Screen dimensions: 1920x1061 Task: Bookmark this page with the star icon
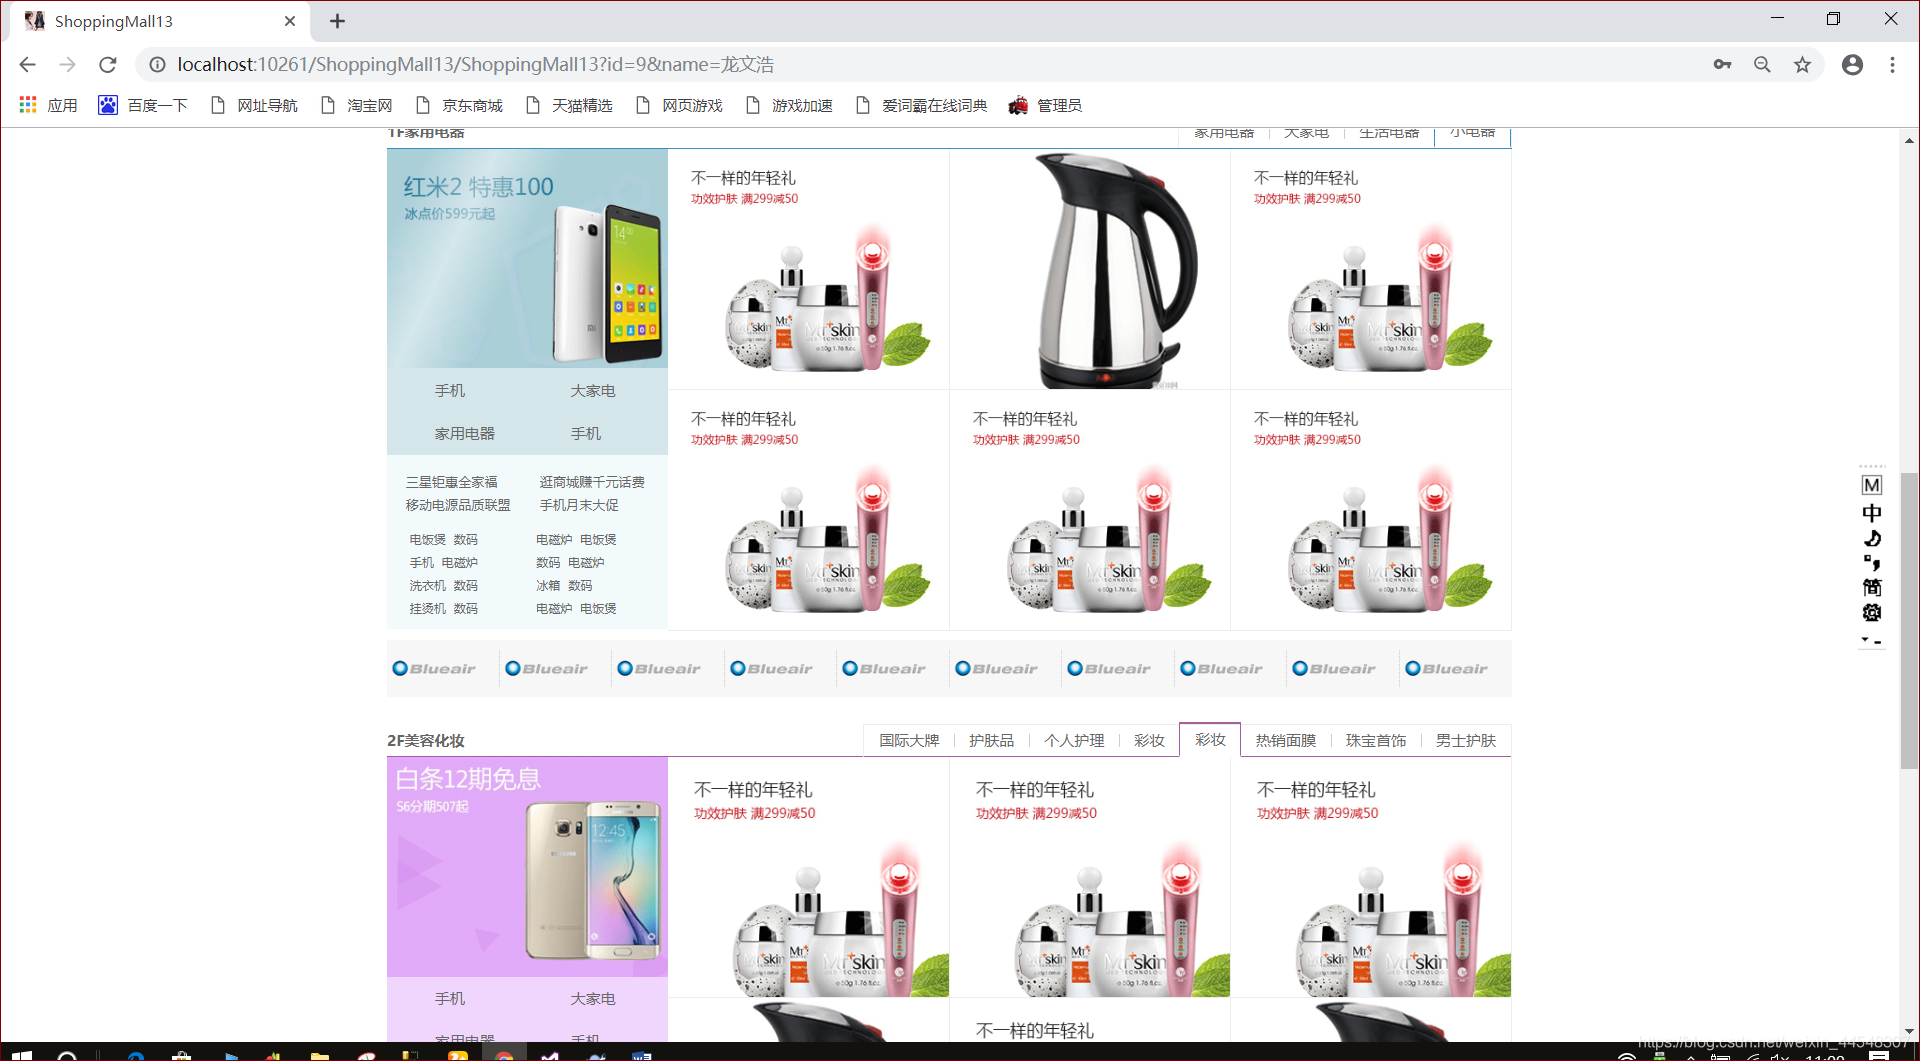point(1803,64)
